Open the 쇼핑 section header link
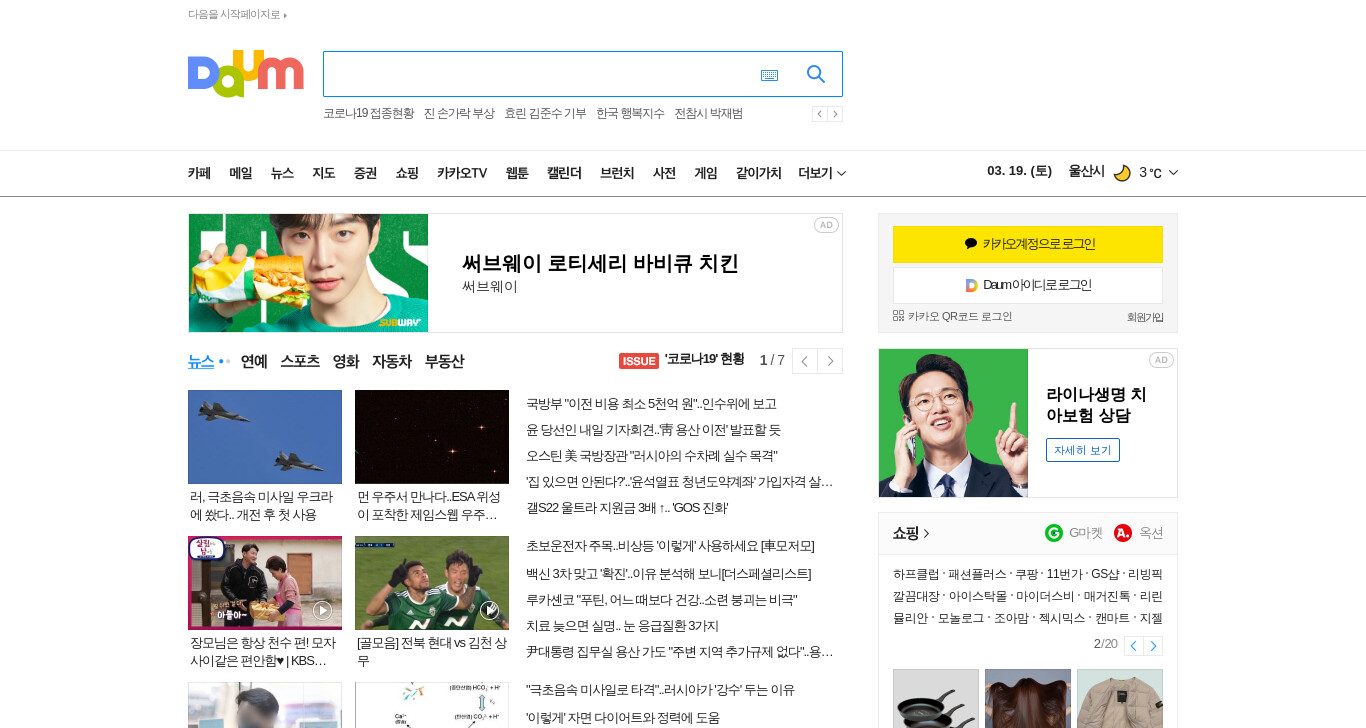This screenshot has height=728, width=1366. 912,533
